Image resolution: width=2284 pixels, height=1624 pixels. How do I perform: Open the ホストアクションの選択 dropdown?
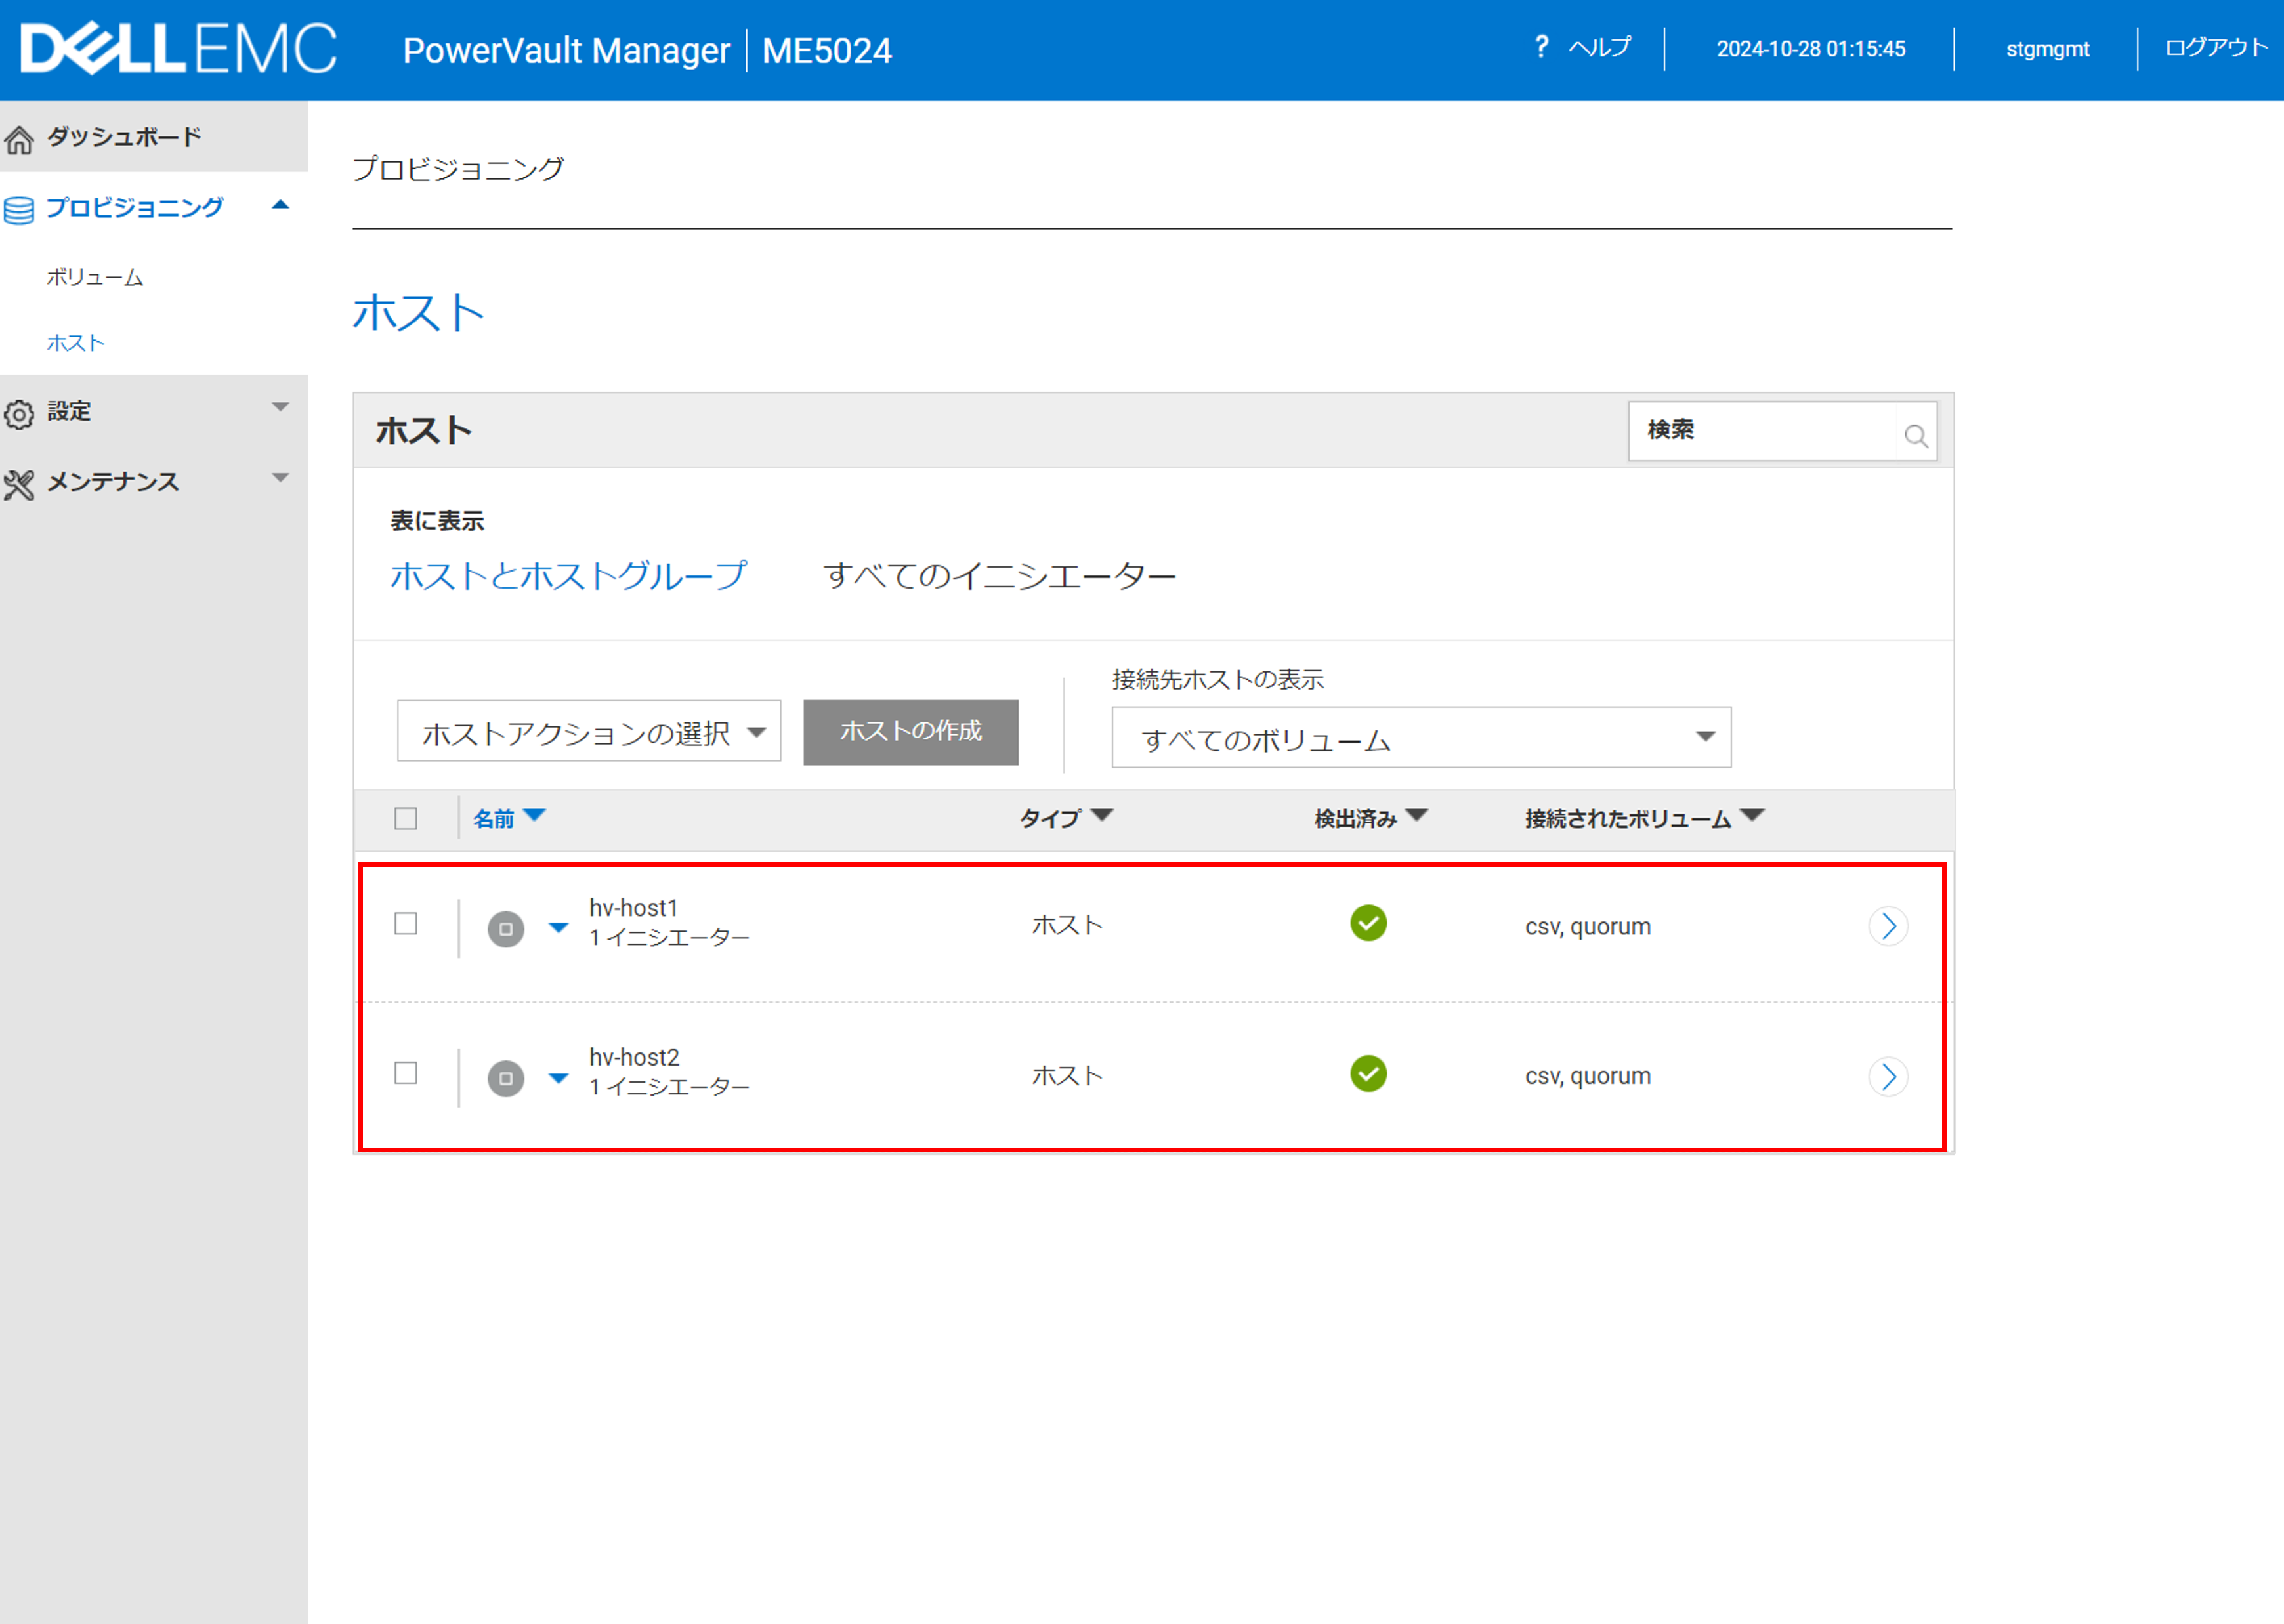(x=589, y=732)
